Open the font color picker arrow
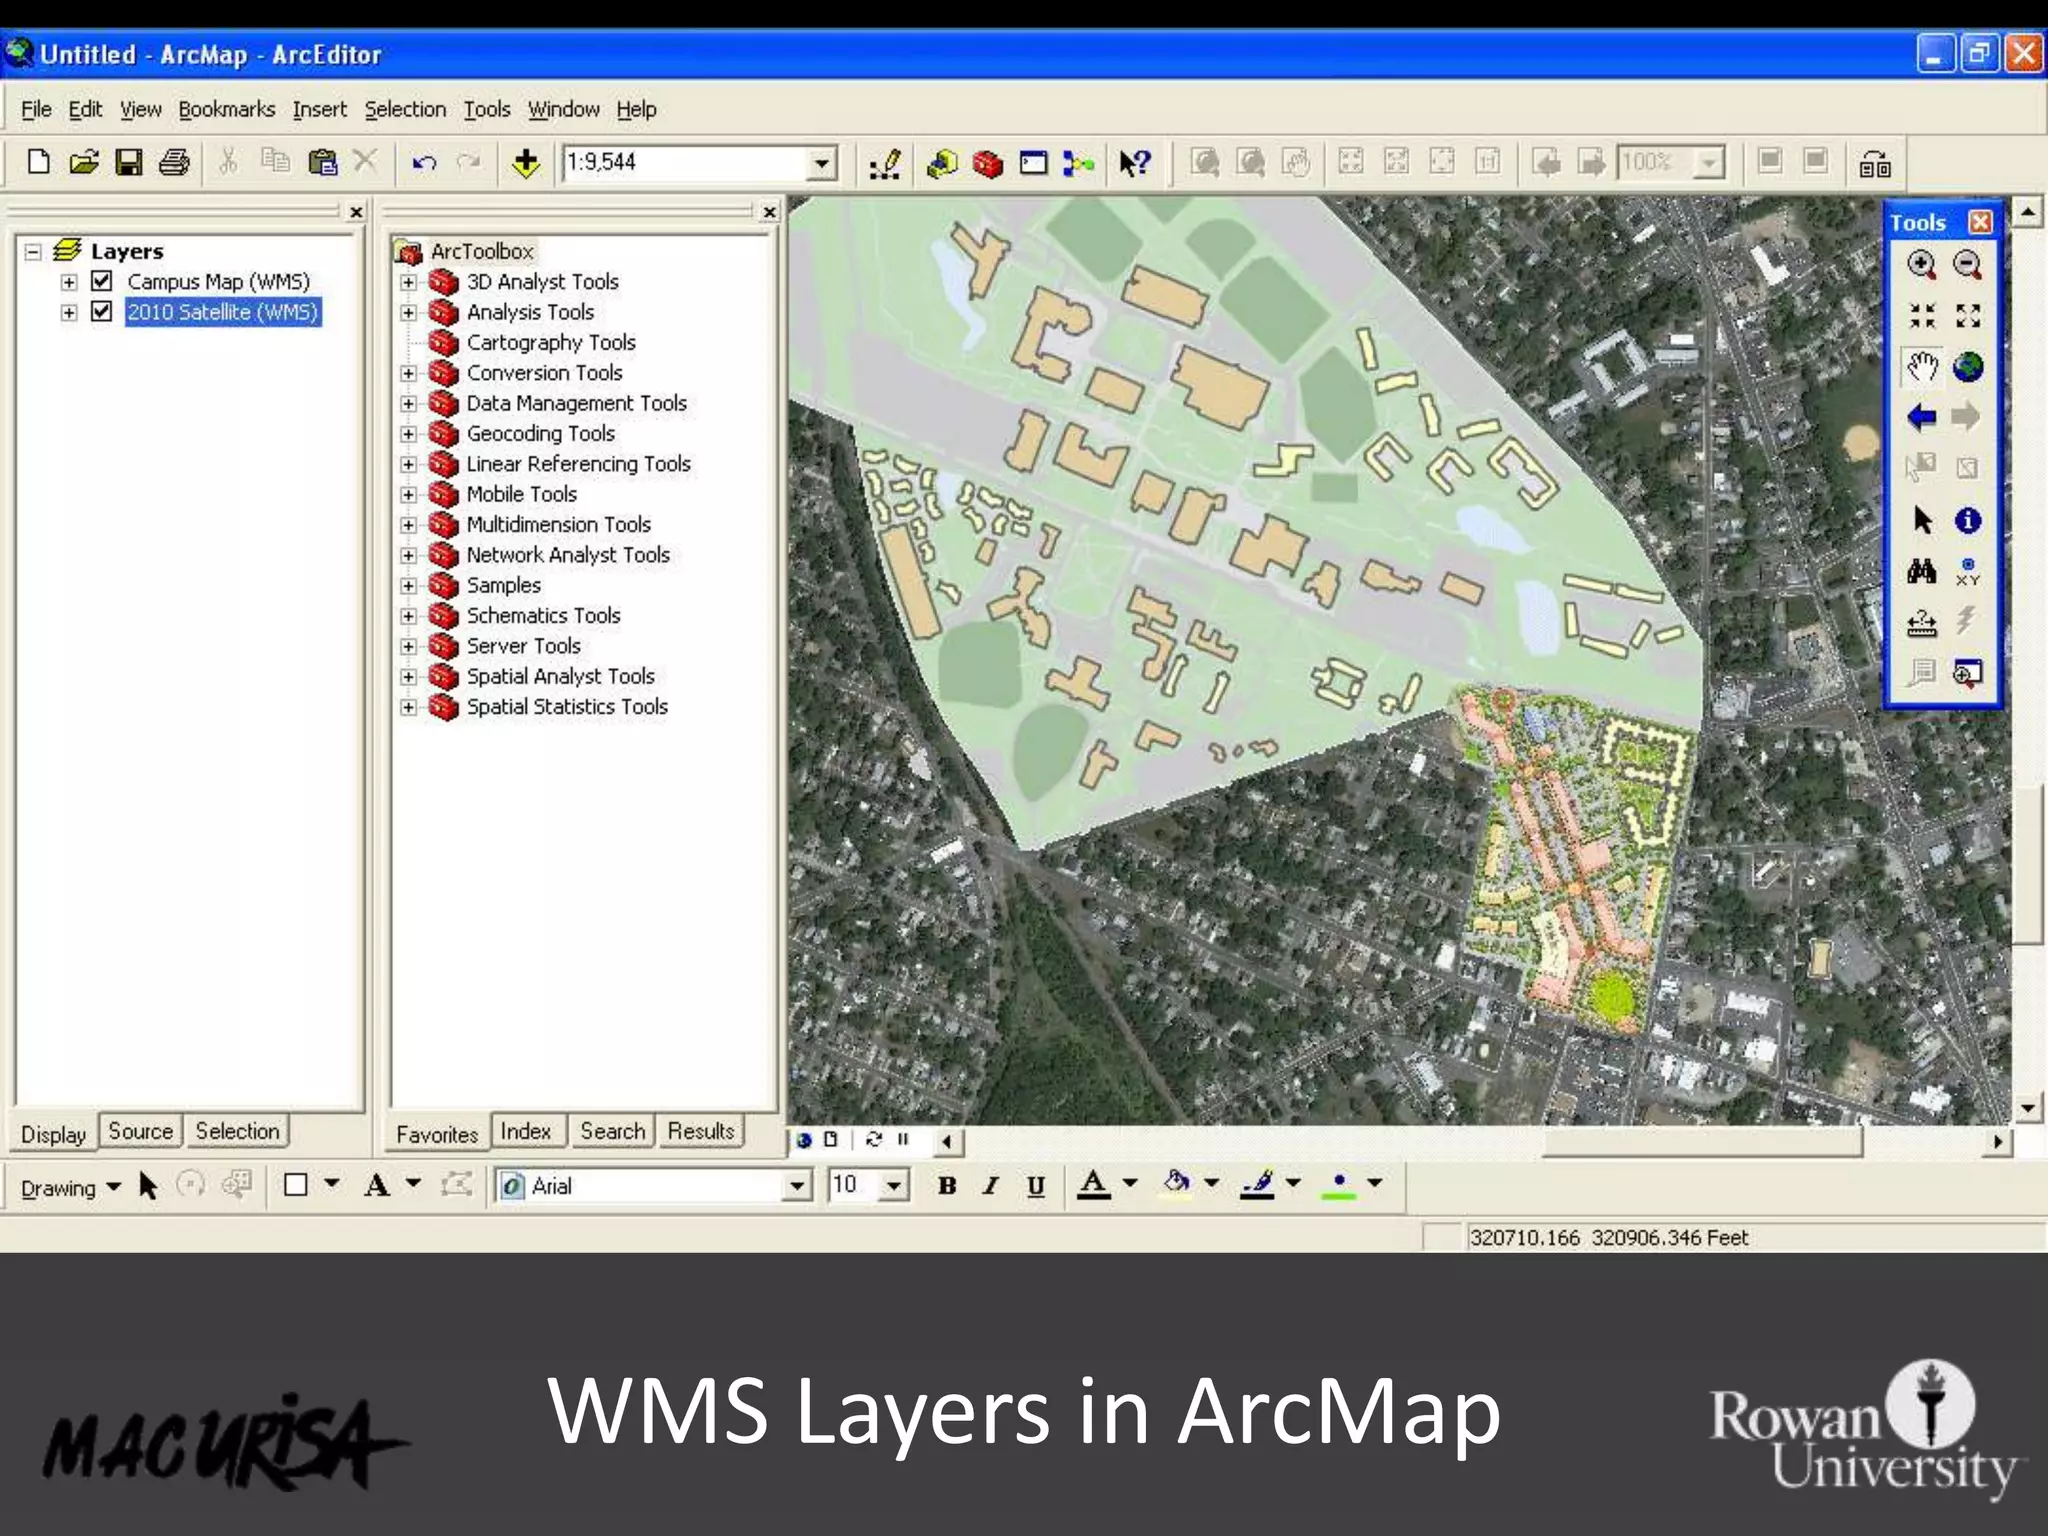The image size is (2048, 1536). (1131, 1183)
